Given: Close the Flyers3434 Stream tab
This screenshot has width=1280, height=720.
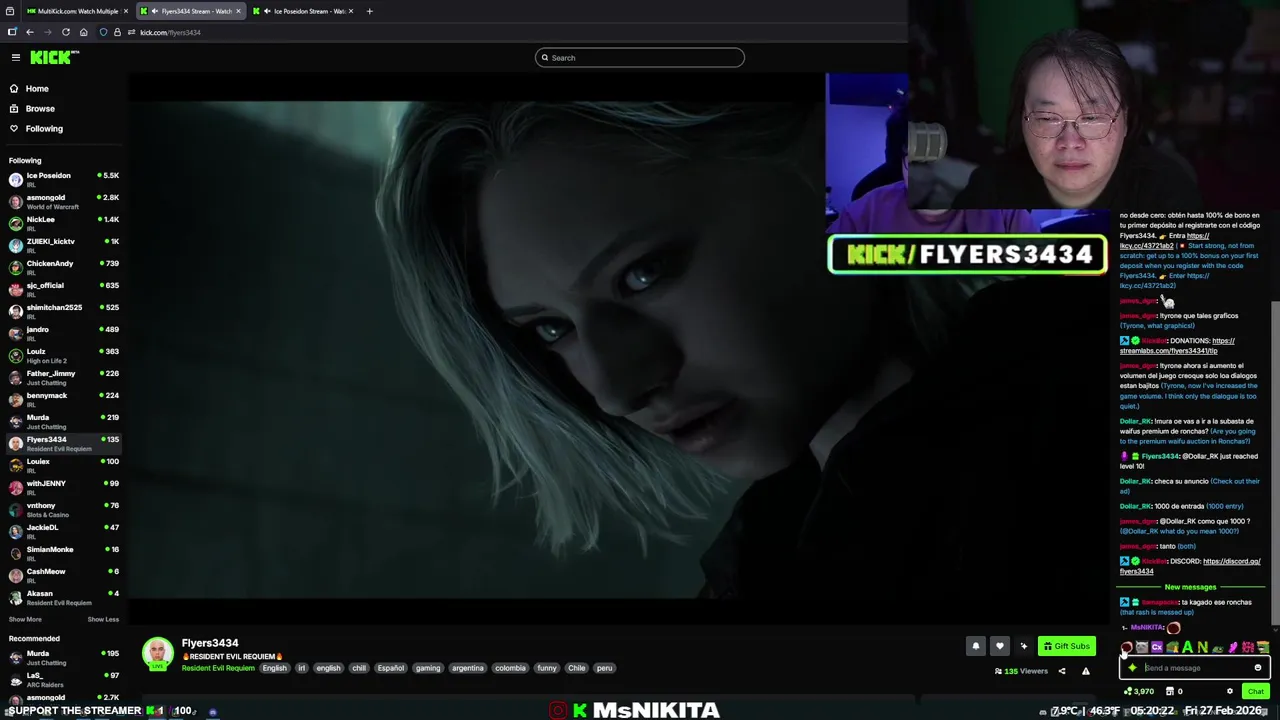Looking at the screenshot, I should 238,11.
